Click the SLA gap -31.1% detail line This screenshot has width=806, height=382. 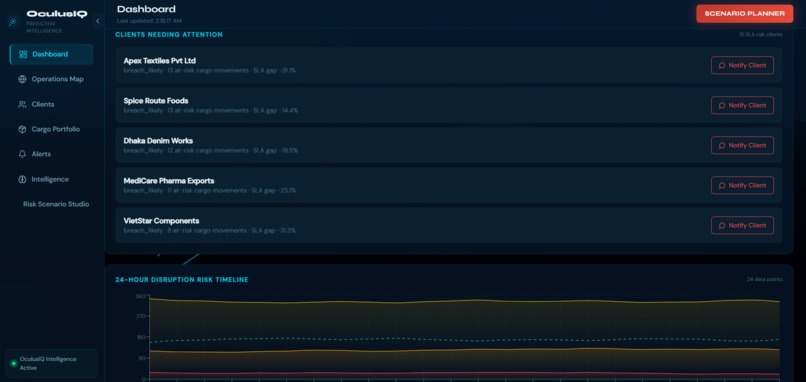[x=210, y=70]
